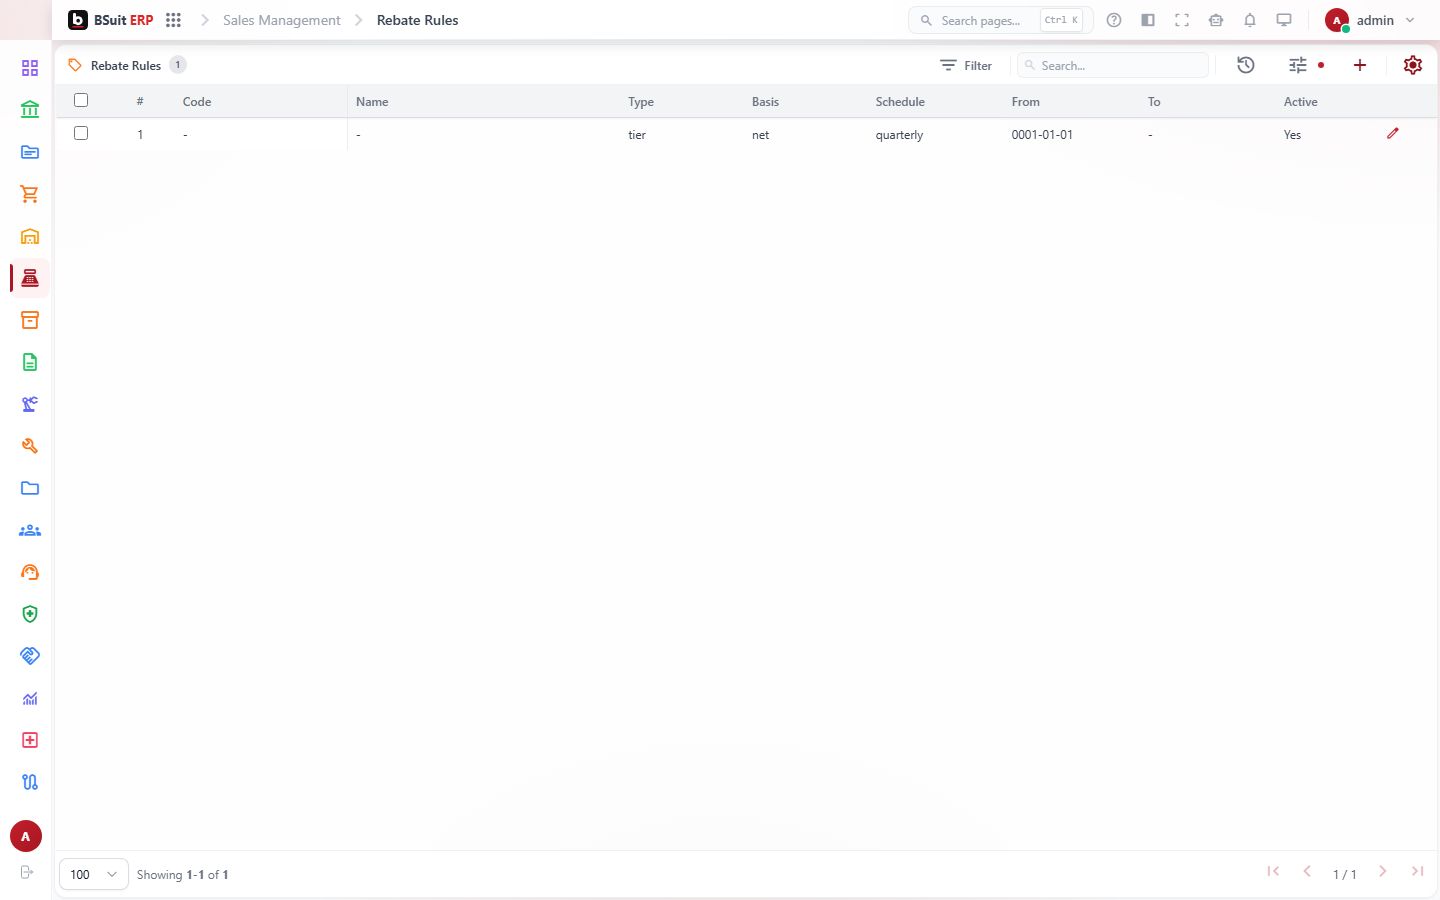Go to the previous page
The height and width of the screenshot is (900, 1440).
click(1307, 872)
